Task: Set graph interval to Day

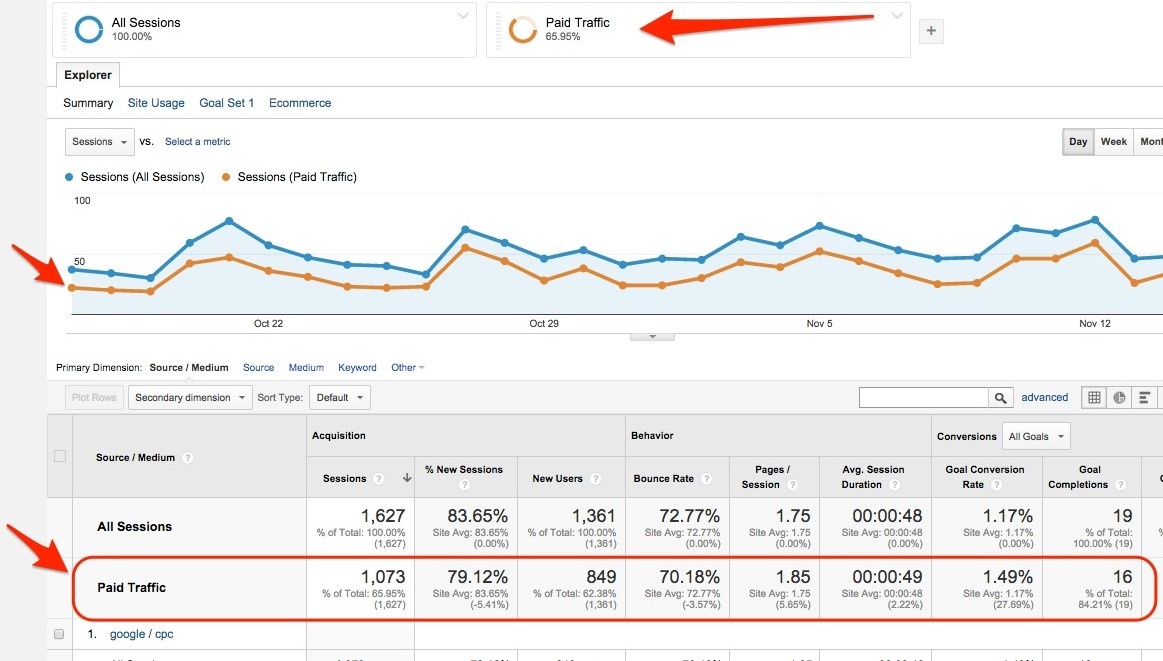Action: point(1078,142)
